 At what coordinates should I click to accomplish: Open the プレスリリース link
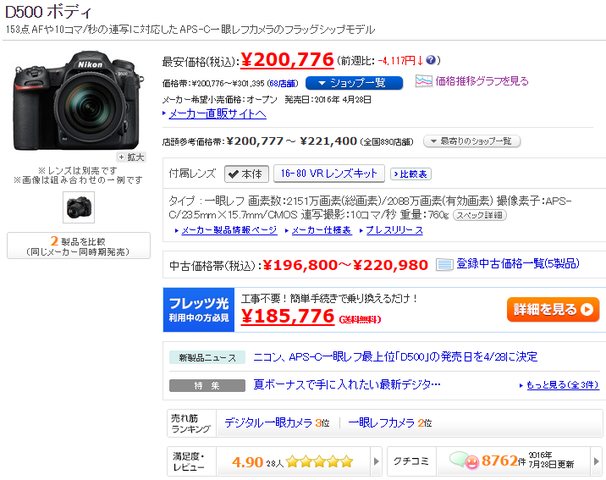(394, 230)
